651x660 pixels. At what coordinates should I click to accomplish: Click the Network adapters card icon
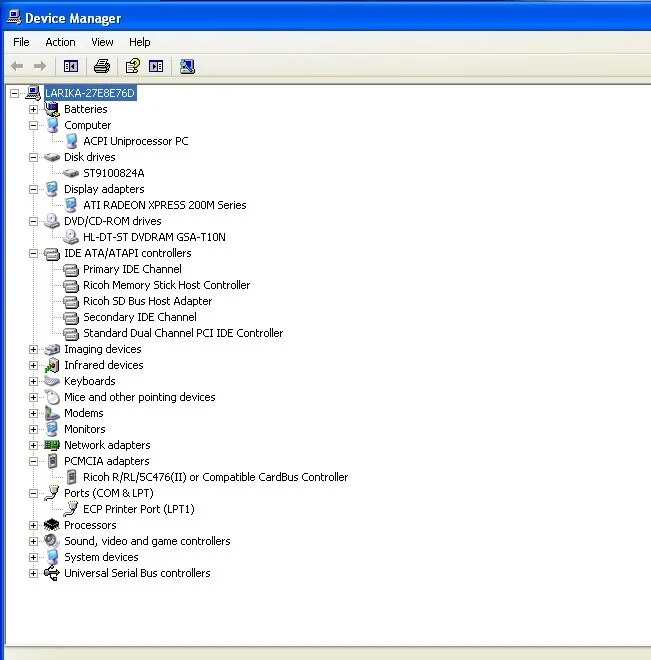coord(52,445)
